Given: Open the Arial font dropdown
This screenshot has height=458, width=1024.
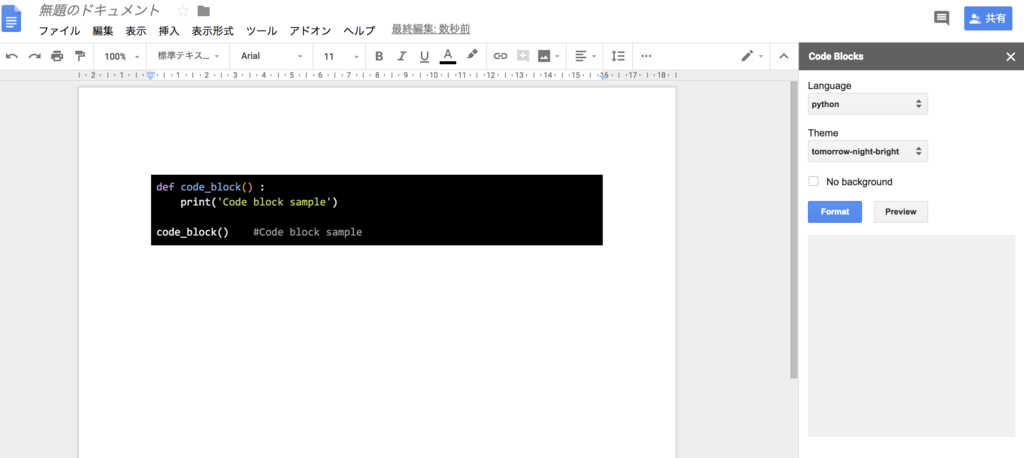Looking at the screenshot, I should 272,56.
